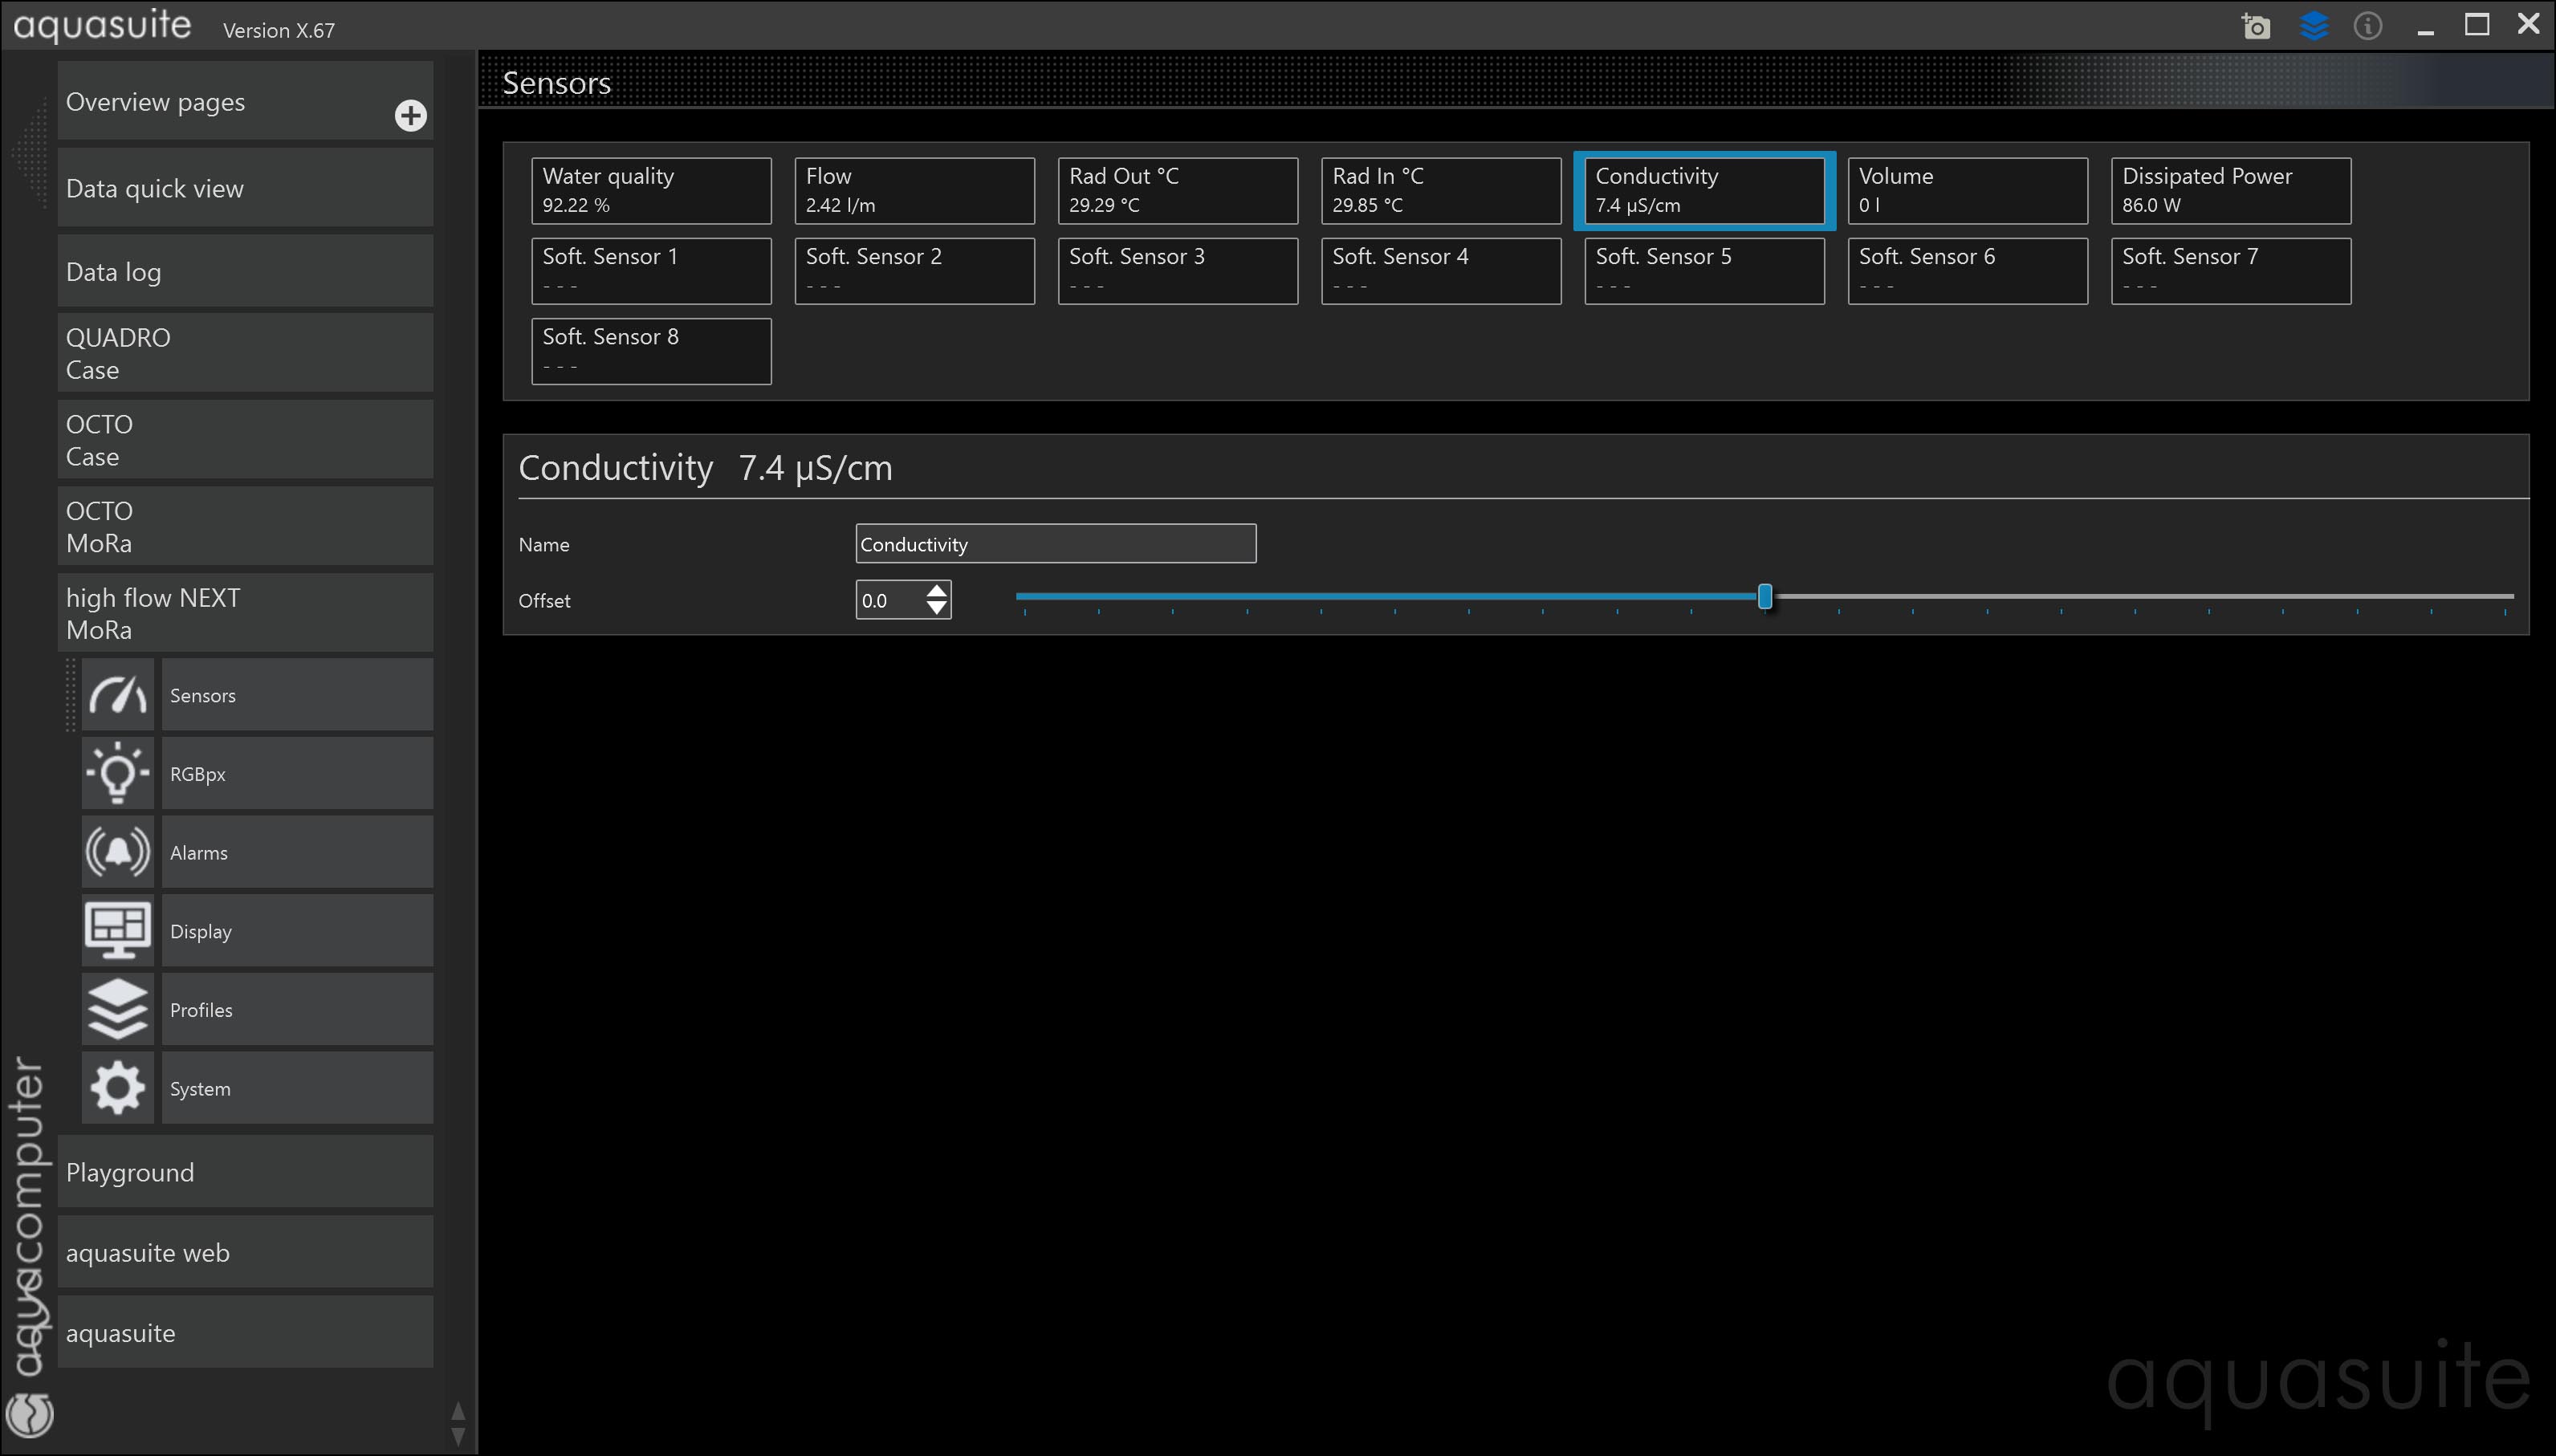Click the screenshot camera icon in the title bar
This screenshot has height=1456, width=2556.
coord(2255,26)
